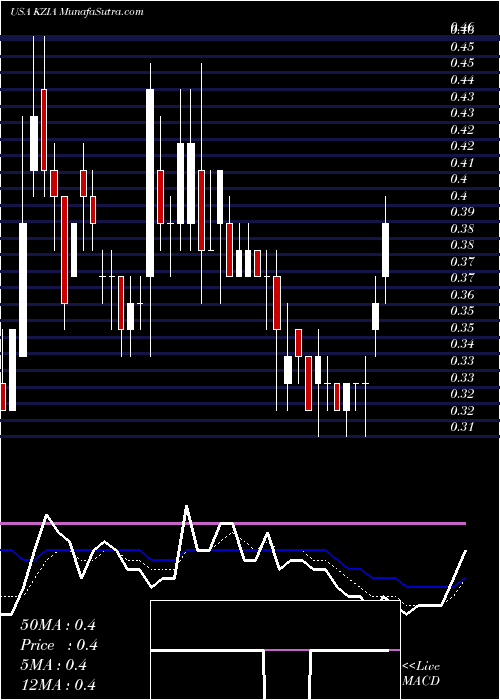Click the '5MA : 0.4' reading
The height and width of the screenshot is (700, 500).
pos(54,665)
